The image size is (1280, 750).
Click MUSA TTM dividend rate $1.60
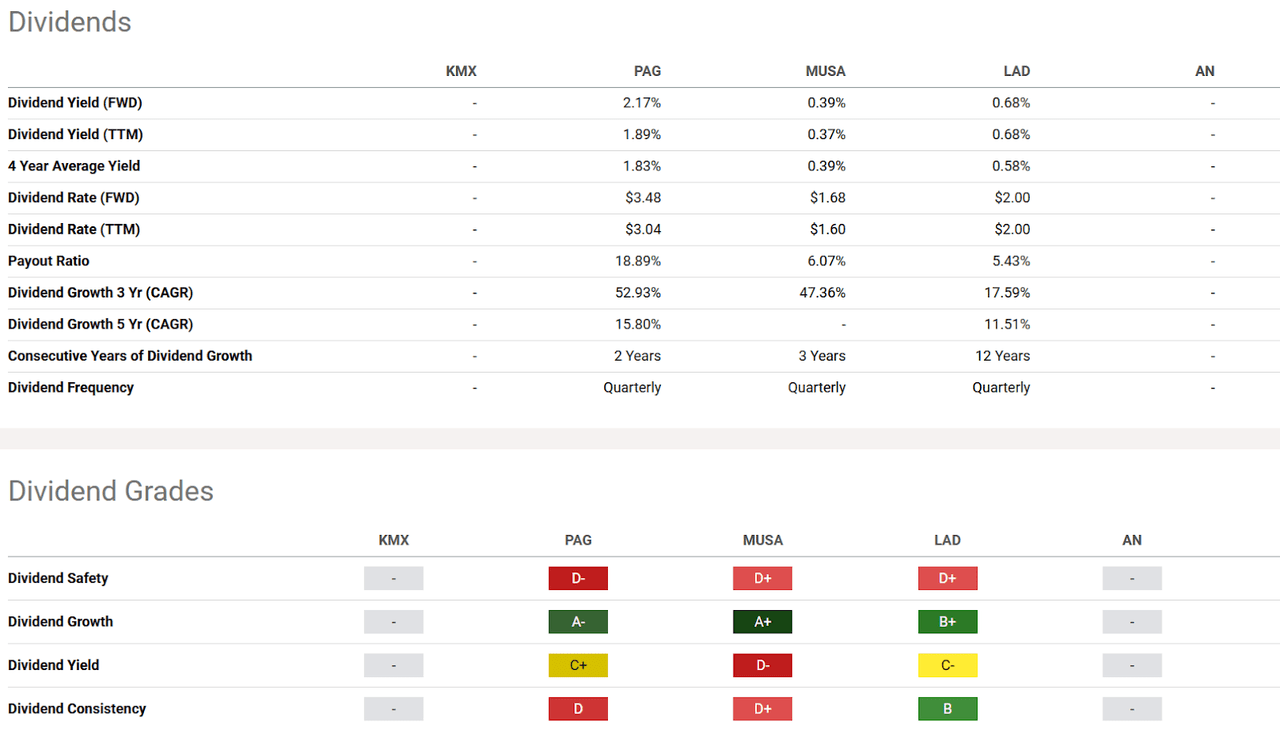coord(828,229)
